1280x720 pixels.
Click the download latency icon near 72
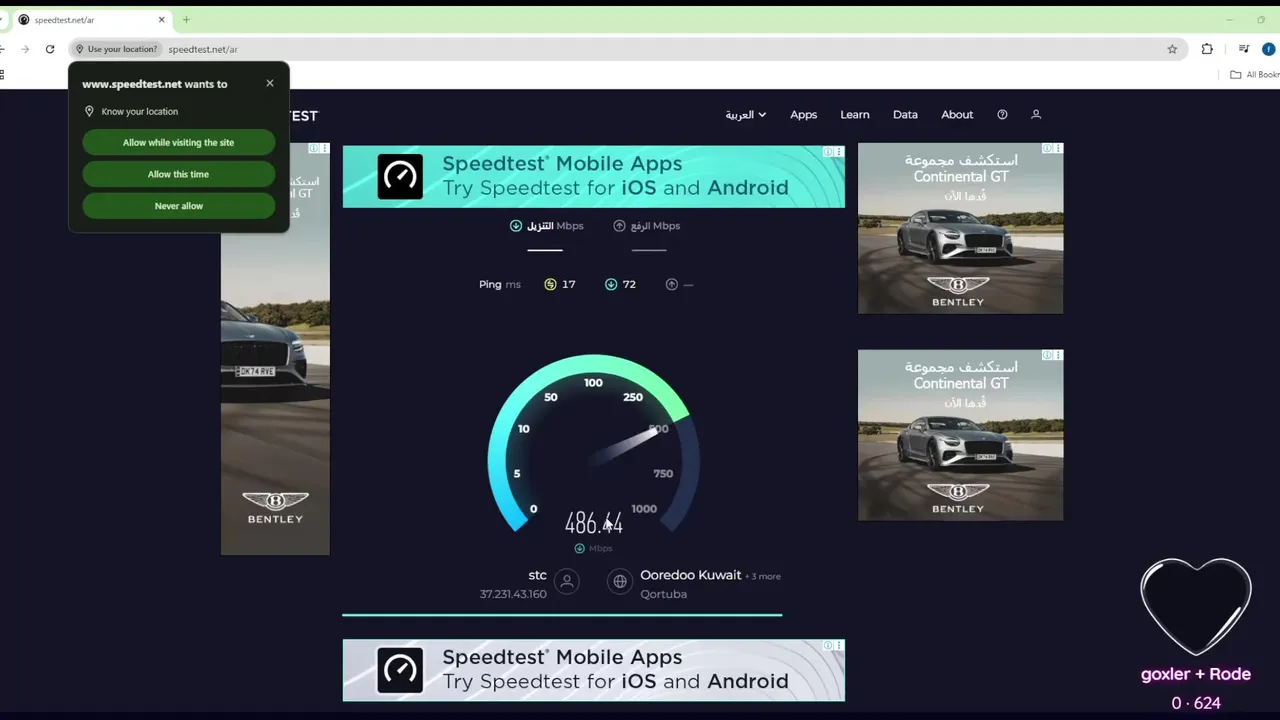click(611, 285)
